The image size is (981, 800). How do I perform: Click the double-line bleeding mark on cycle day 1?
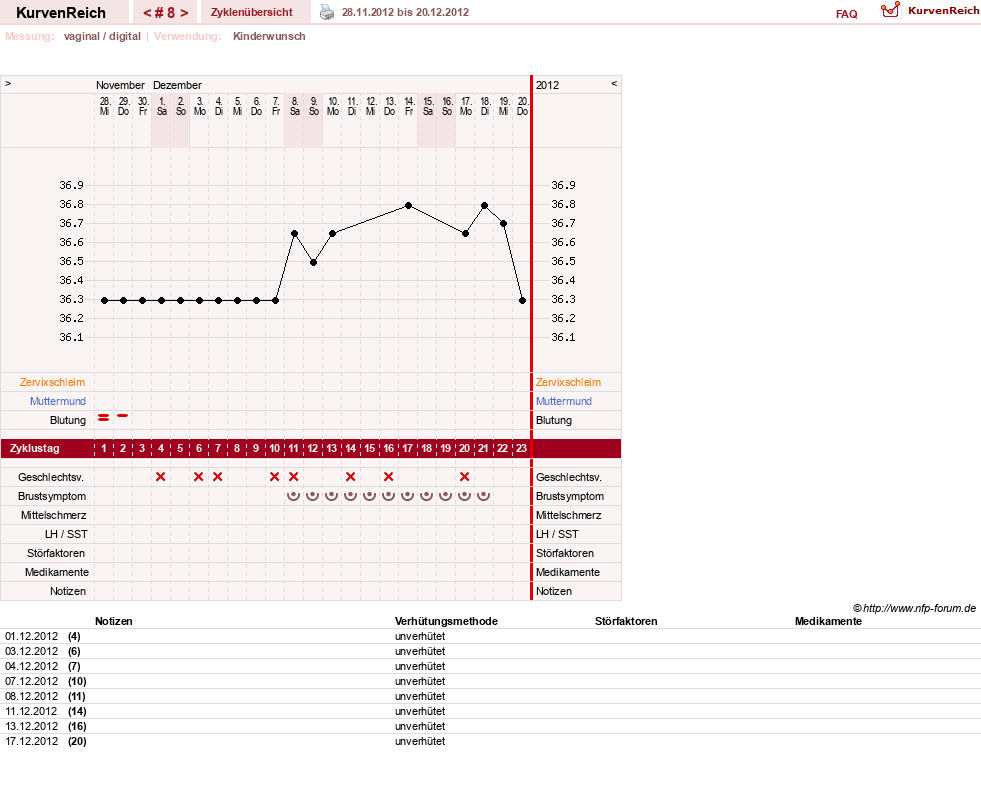[x=104, y=417]
